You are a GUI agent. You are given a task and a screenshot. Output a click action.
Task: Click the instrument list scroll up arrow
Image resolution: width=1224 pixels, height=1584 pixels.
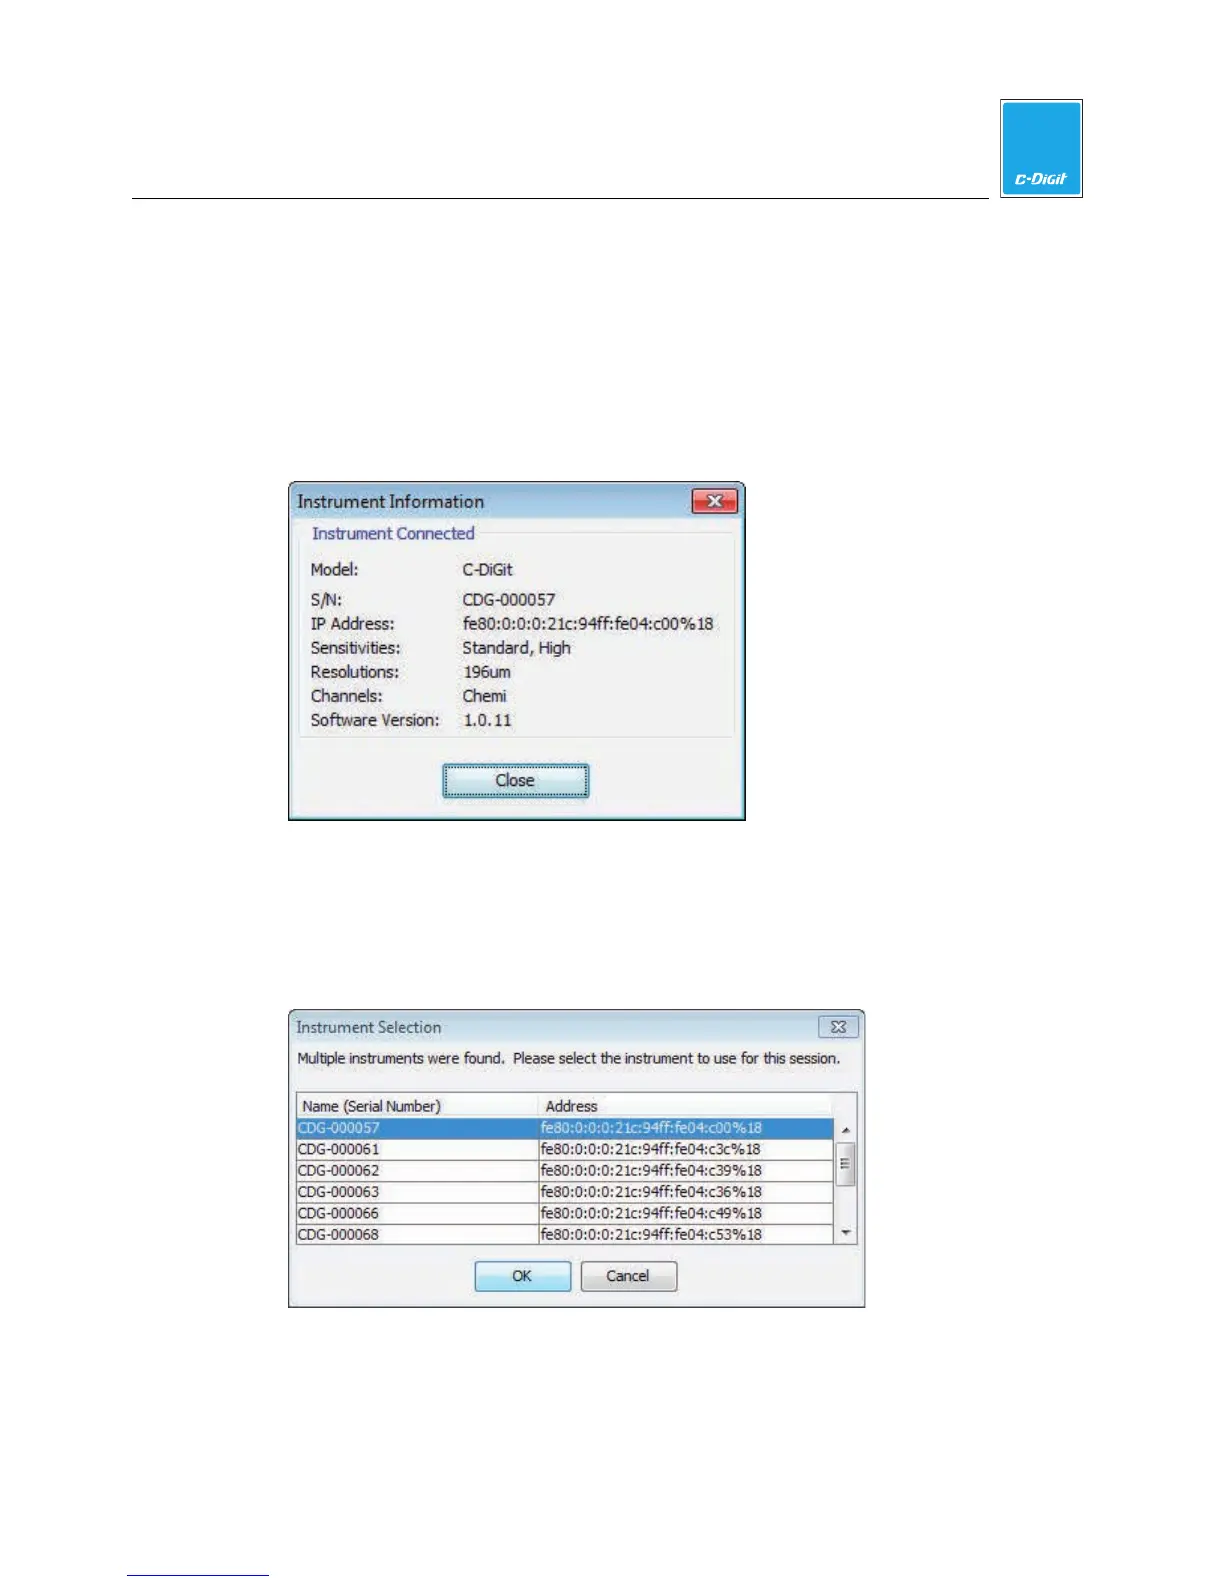click(x=846, y=1129)
